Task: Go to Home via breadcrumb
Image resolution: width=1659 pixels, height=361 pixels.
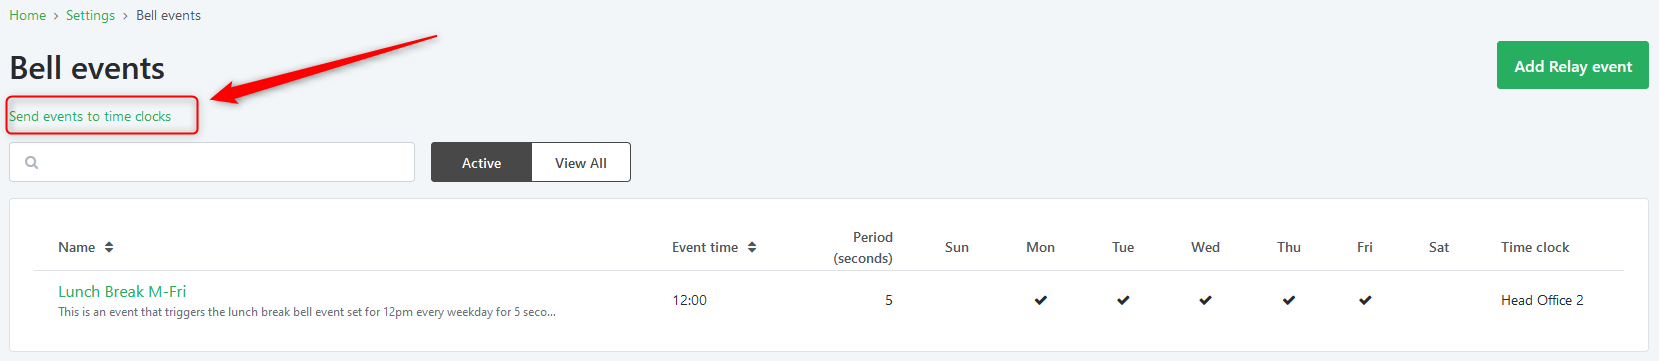Action: 28,15
